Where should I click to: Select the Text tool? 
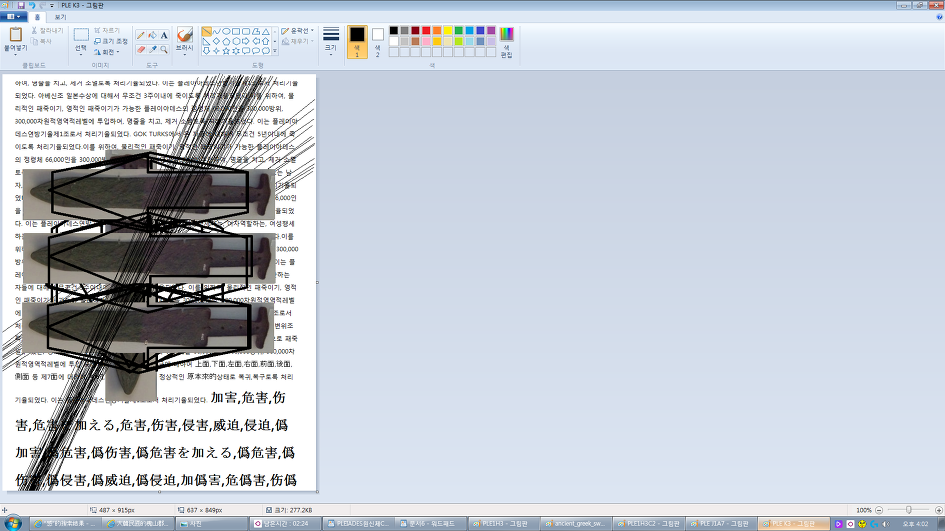pyautogui.click(x=164, y=35)
